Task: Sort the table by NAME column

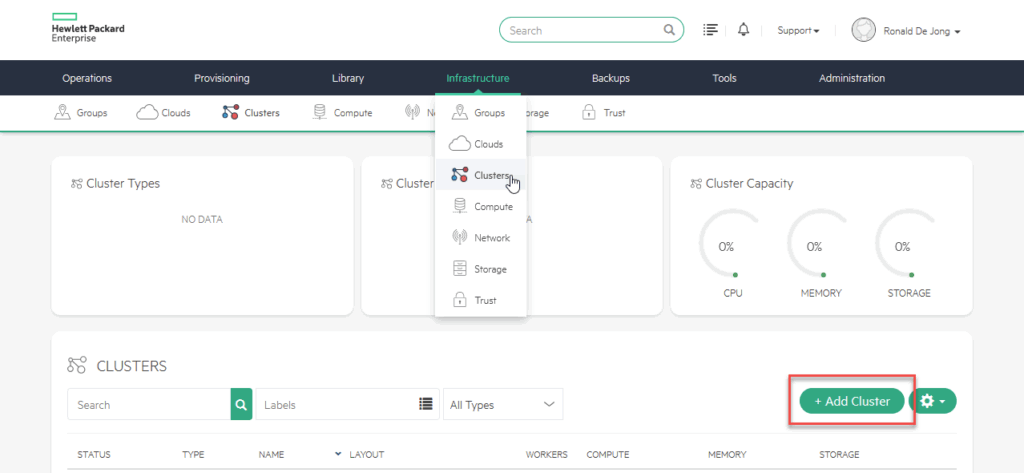Action: click(272, 455)
